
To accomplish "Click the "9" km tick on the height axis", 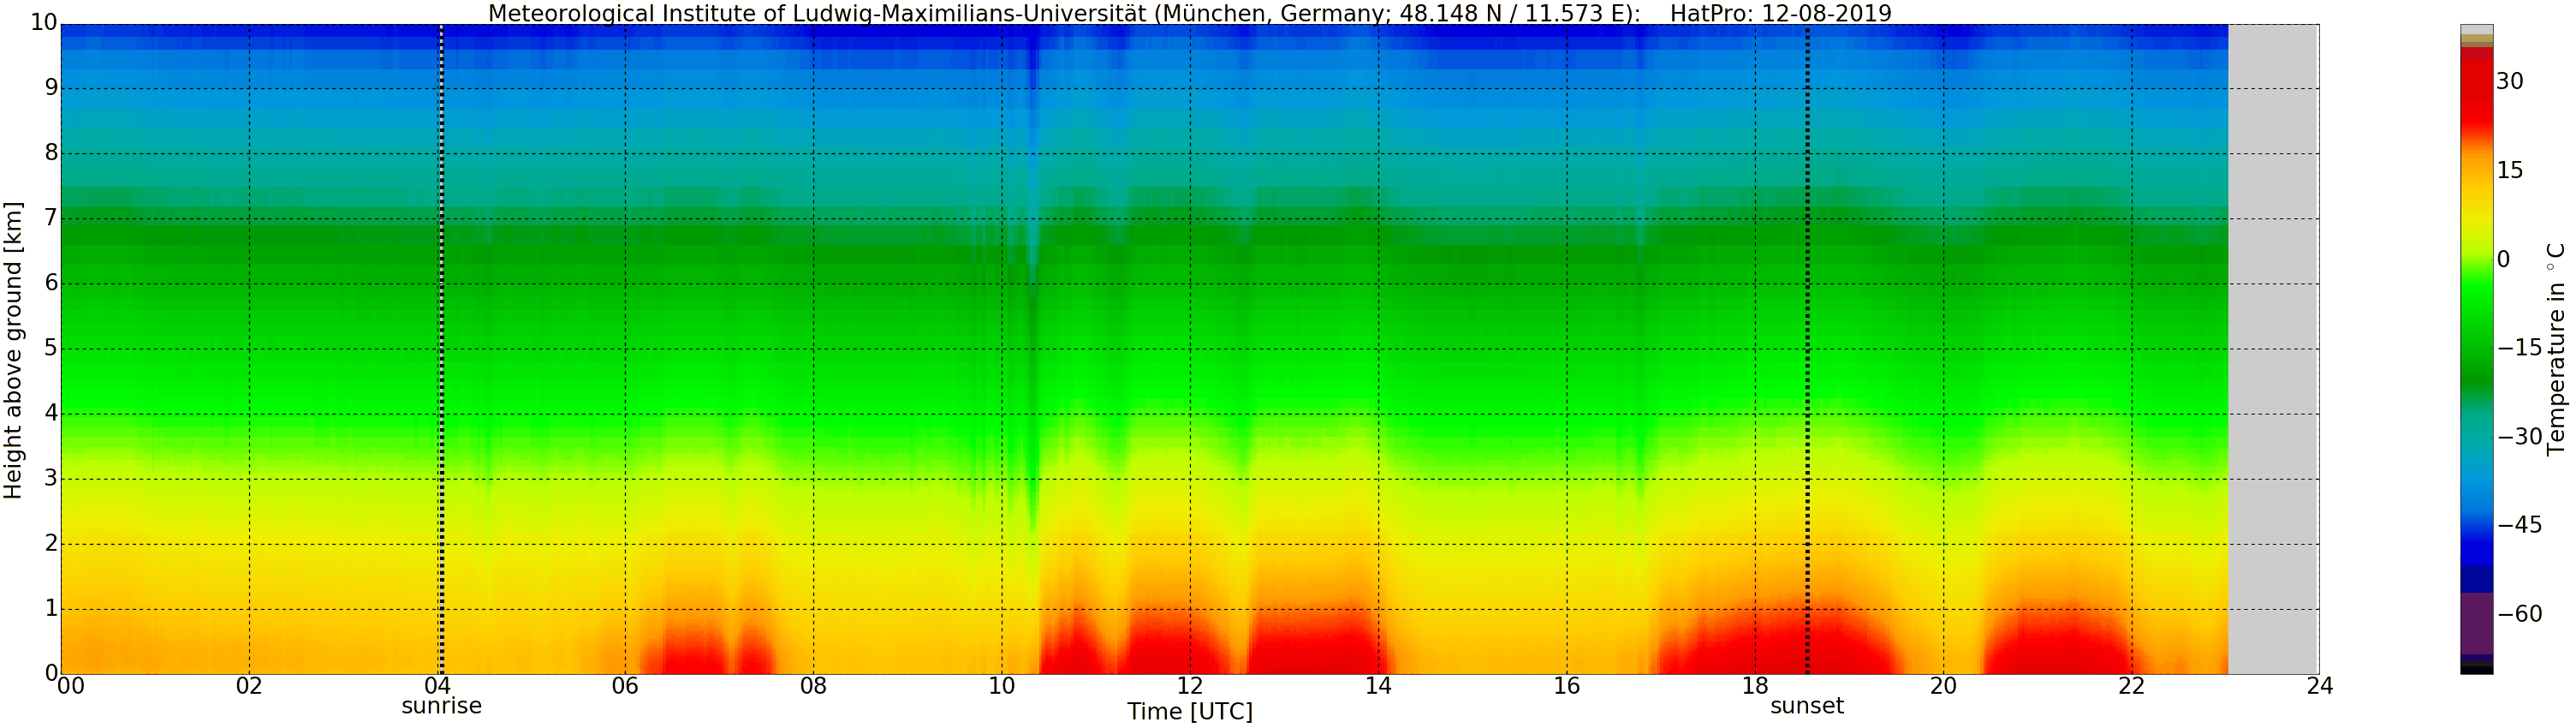I will click(x=51, y=88).
